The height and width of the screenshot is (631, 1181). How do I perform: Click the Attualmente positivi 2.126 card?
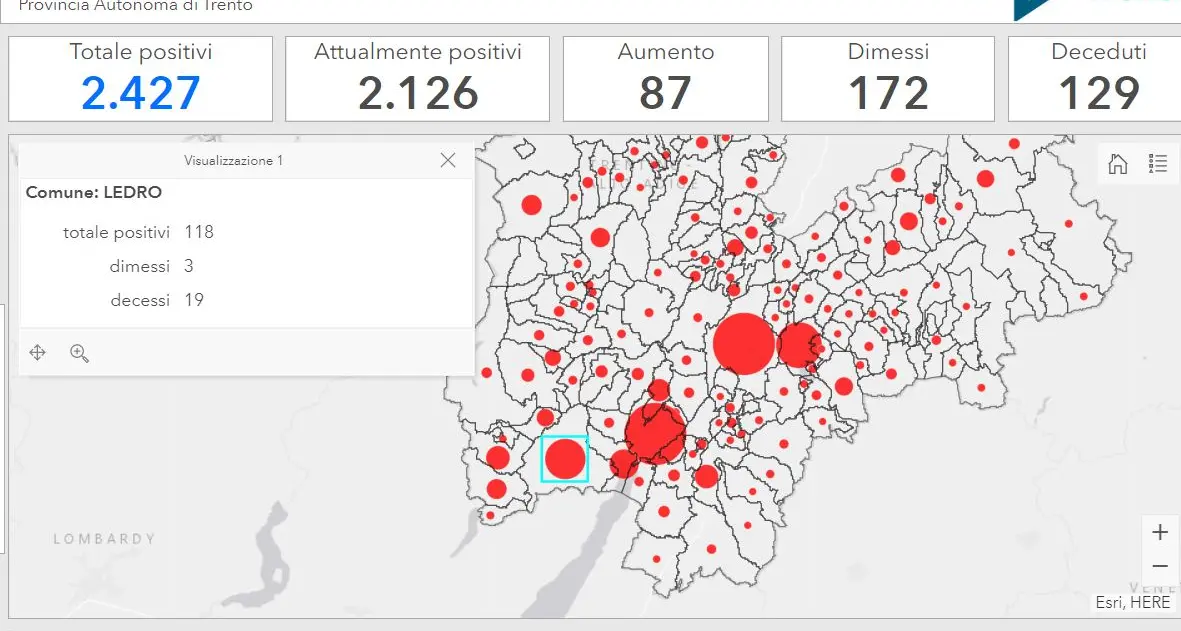click(417, 78)
